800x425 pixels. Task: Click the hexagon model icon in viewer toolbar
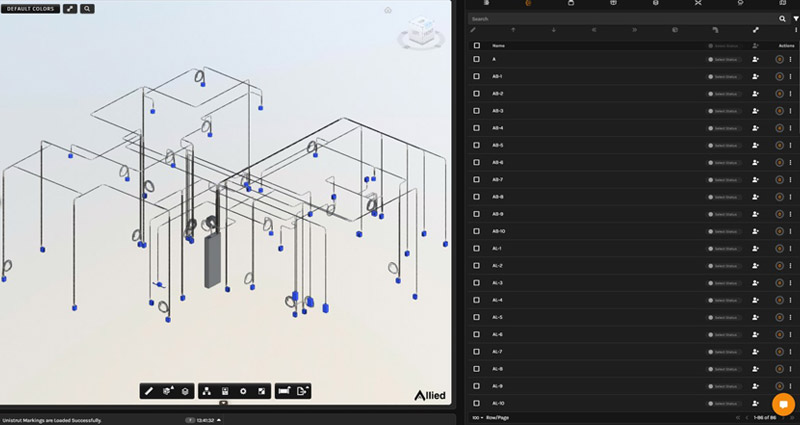click(x=185, y=391)
